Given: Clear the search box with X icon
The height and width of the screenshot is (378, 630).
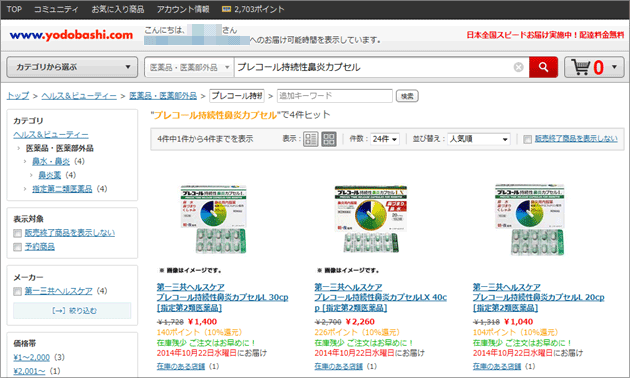Looking at the screenshot, I should click(x=519, y=67).
